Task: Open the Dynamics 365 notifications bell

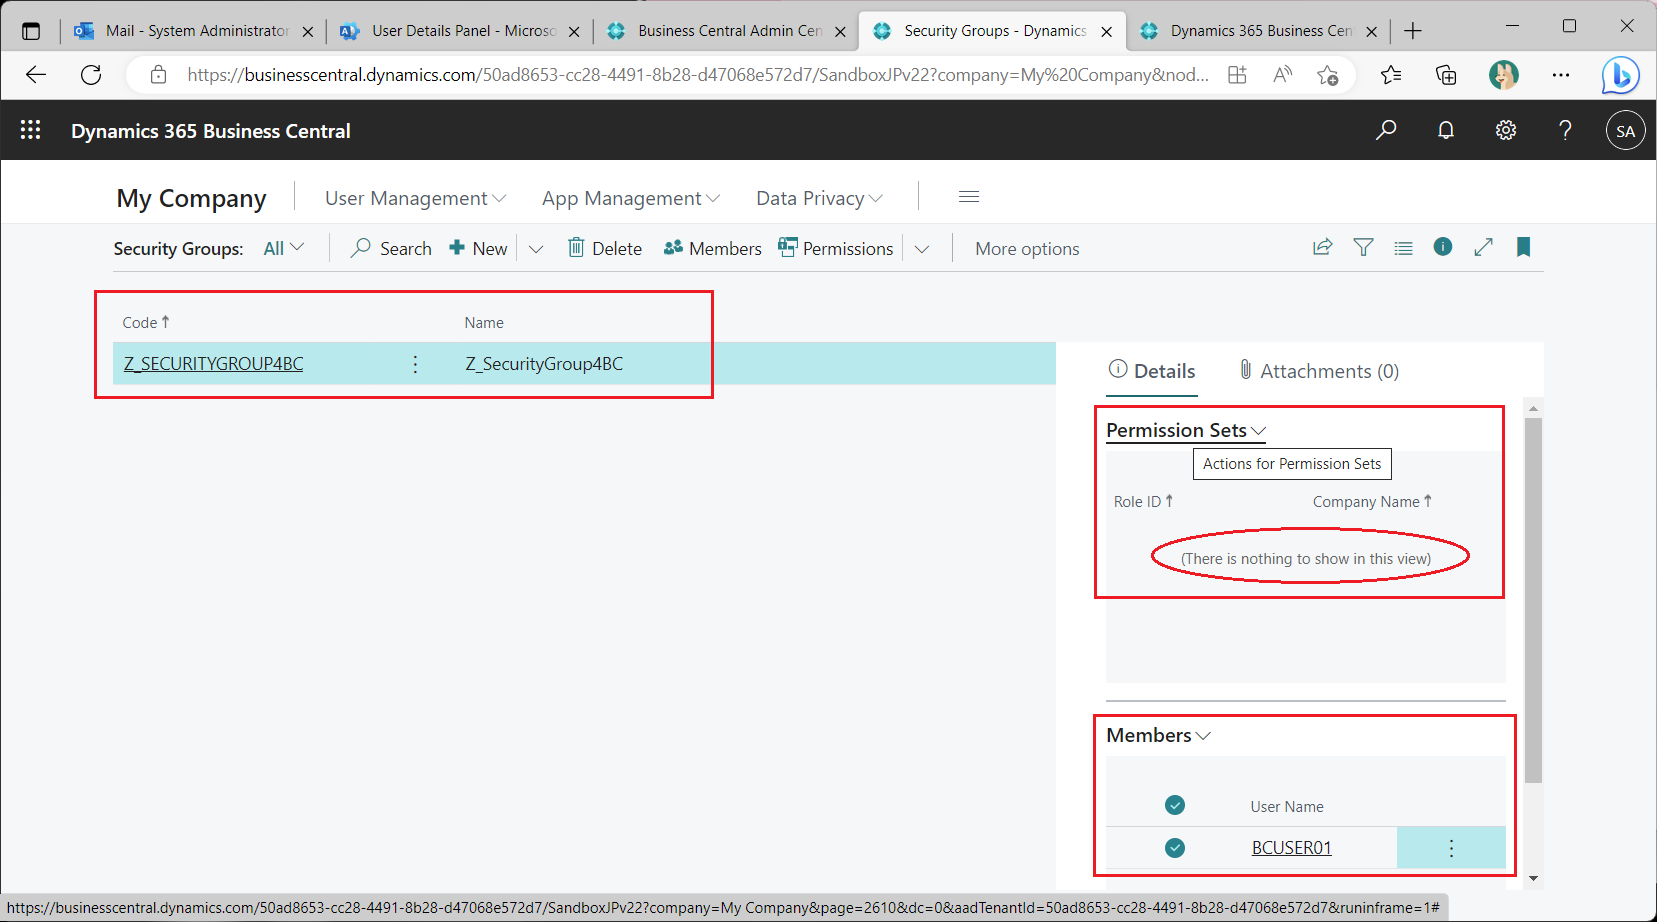Action: [1446, 129]
